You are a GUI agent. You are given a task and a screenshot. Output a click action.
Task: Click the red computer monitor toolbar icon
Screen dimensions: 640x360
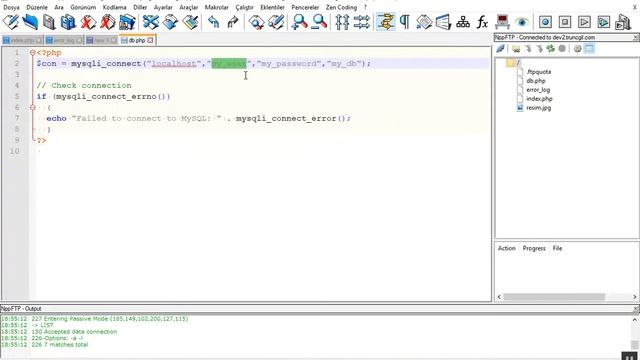502,22
